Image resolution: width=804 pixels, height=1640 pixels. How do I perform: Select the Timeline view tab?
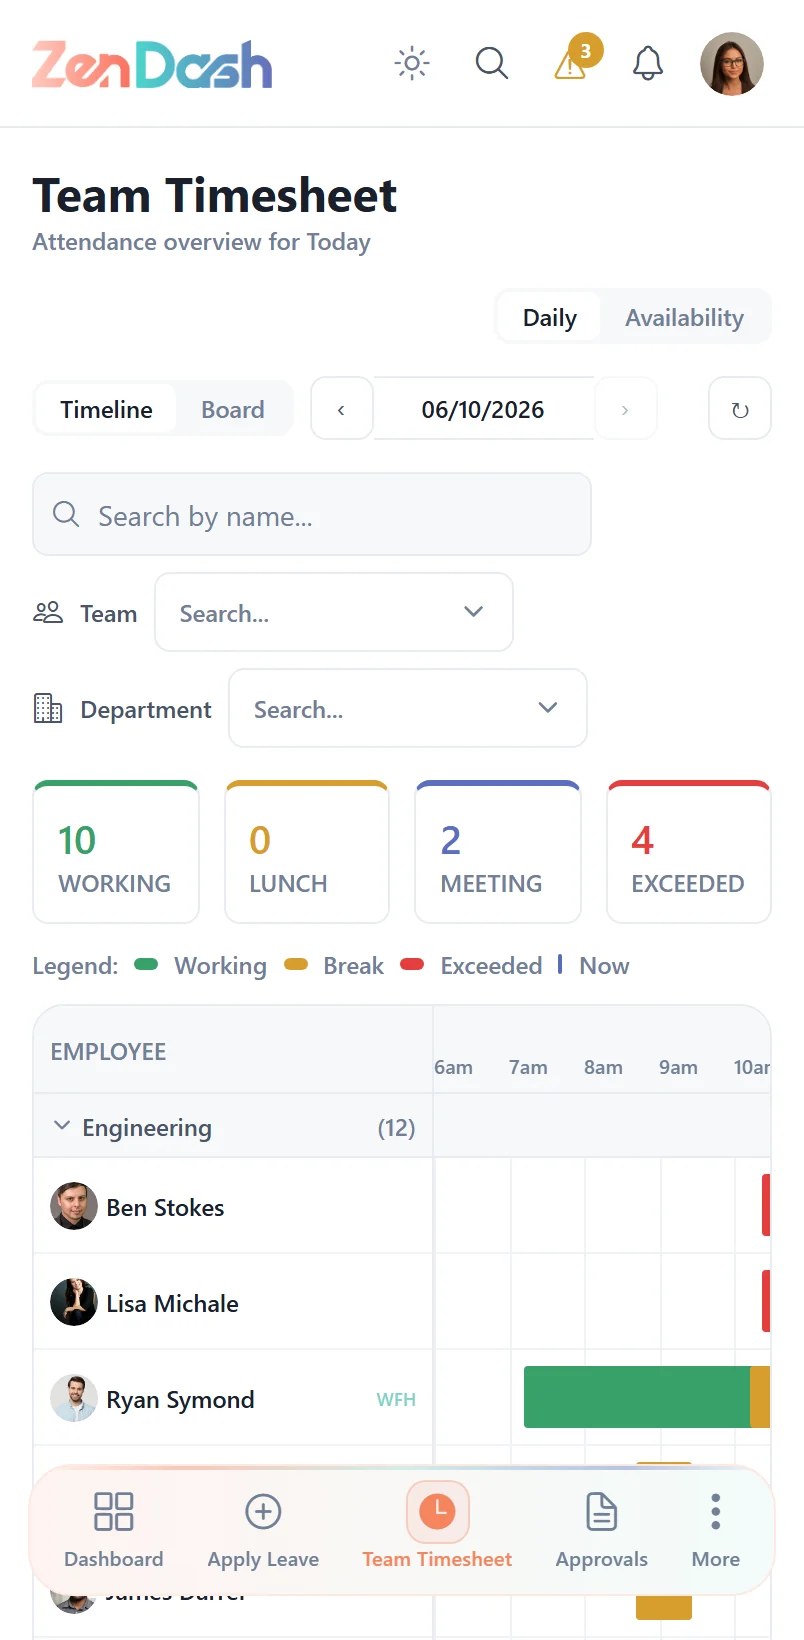pos(106,409)
